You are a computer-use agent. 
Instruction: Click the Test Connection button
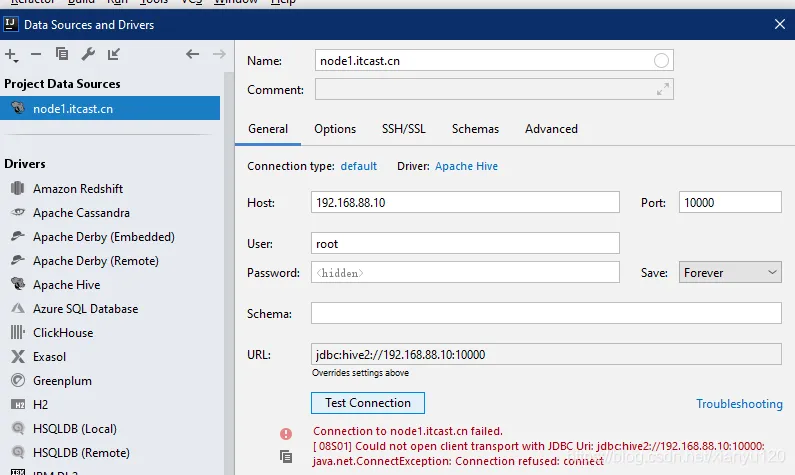tap(368, 403)
